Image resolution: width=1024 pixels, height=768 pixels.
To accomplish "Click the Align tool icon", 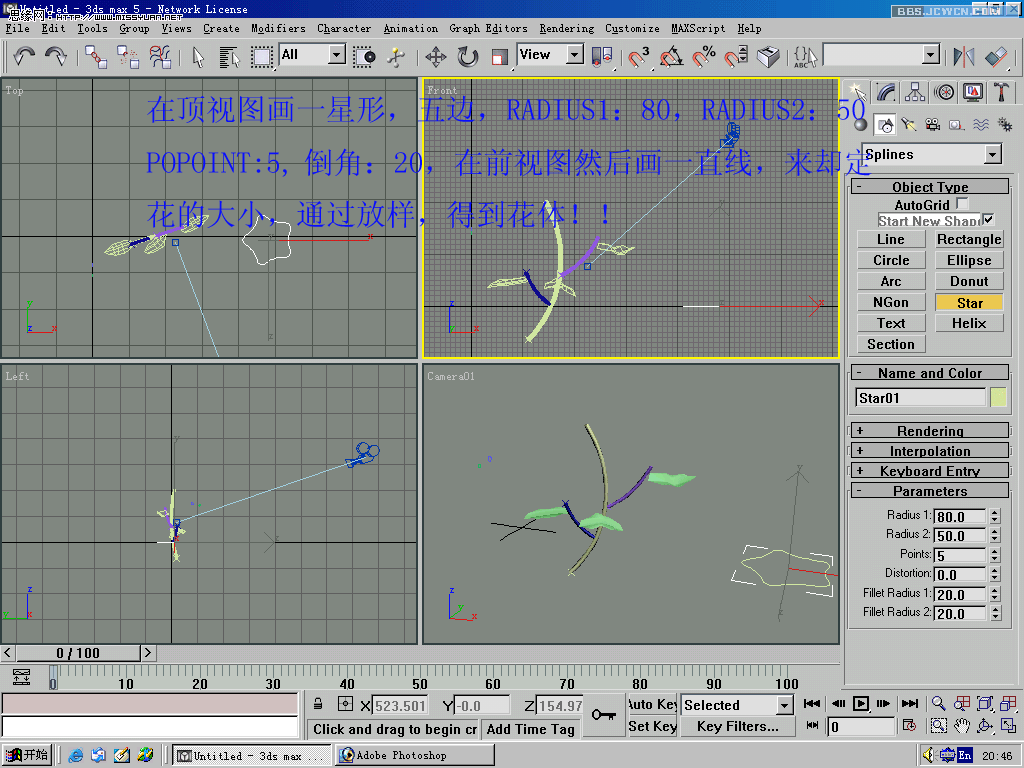I will (996, 57).
